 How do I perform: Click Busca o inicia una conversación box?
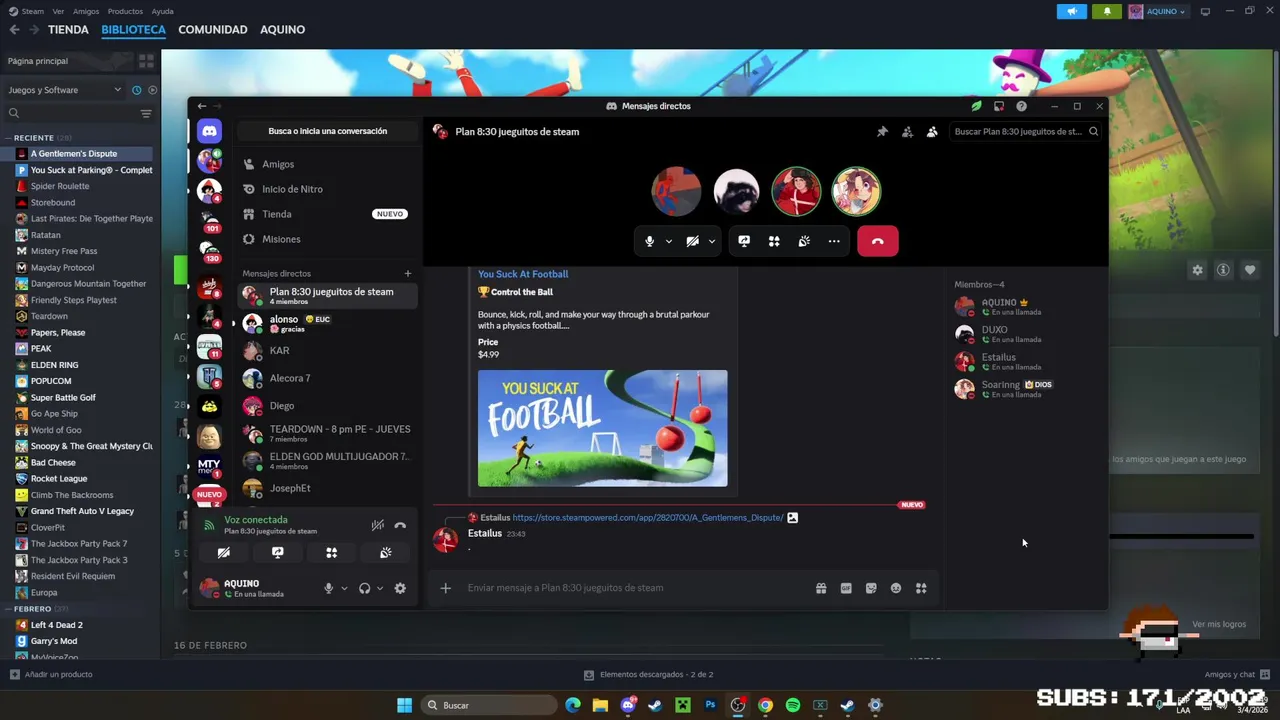click(x=328, y=131)
